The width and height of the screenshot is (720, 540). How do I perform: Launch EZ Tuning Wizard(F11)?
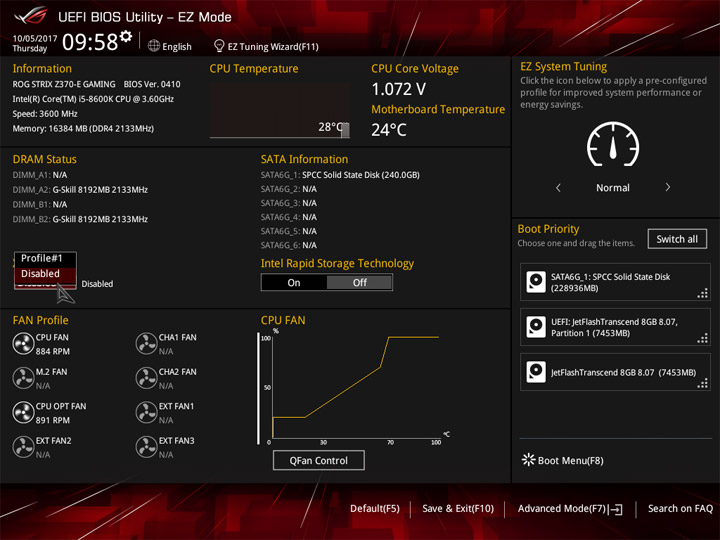tap(266, 46)
